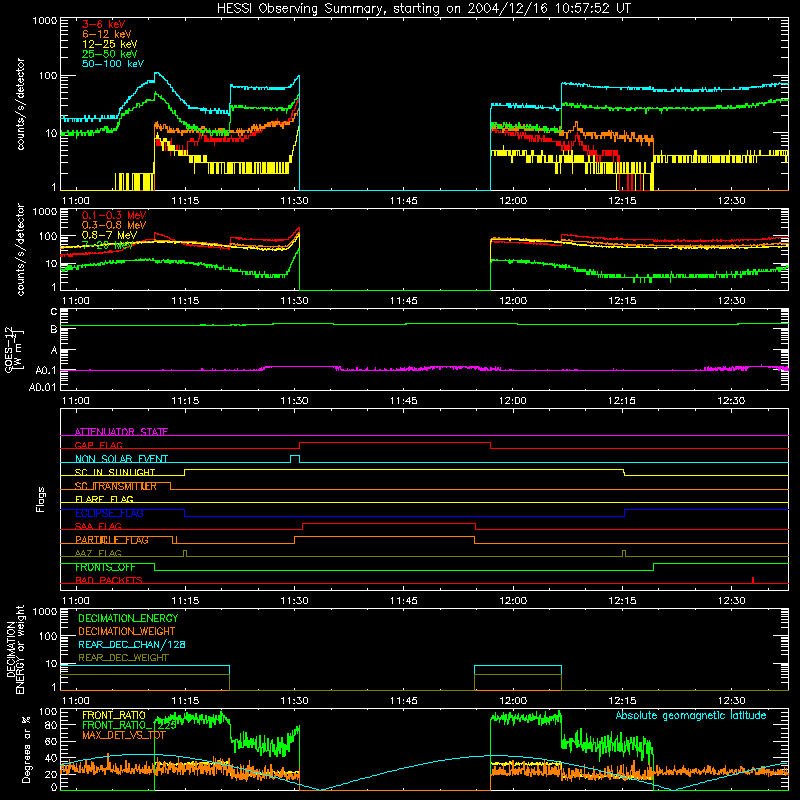Click the 0.3-0.8 MeV legend entry

114,225
